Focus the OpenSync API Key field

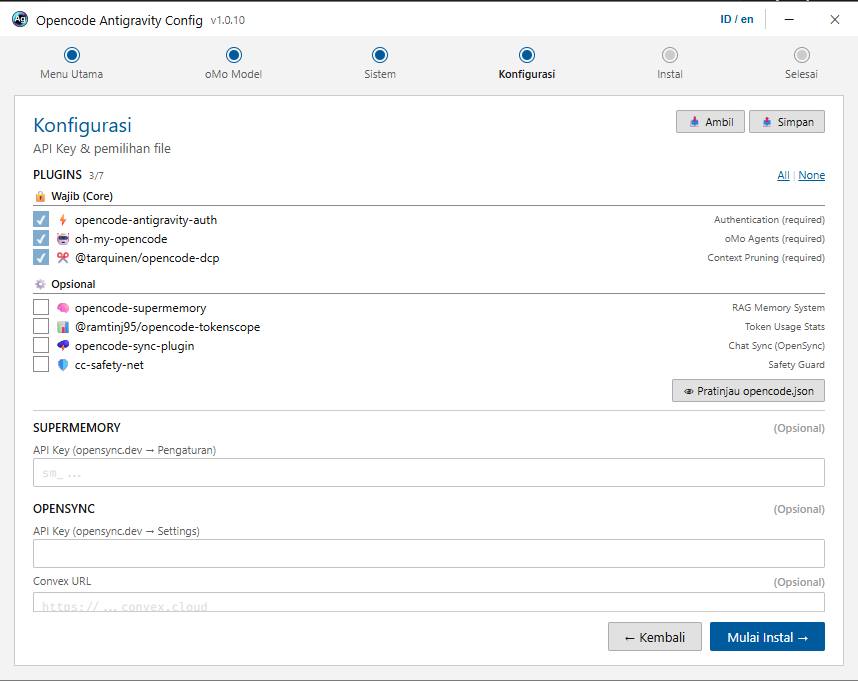coord(428,554)
